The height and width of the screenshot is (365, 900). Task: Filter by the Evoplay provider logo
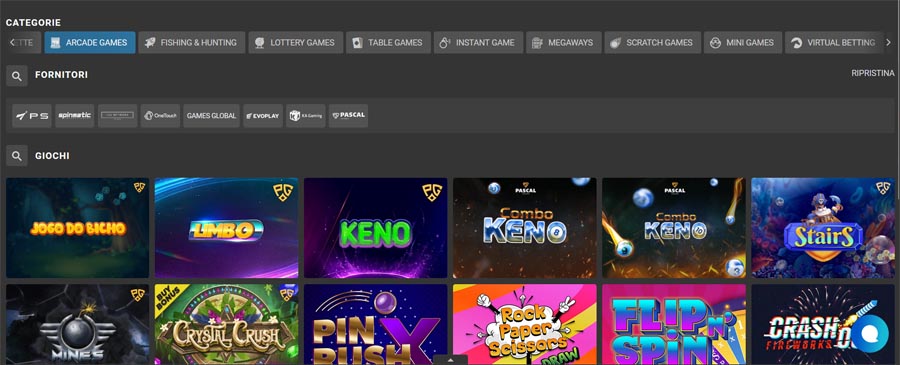click(x=263, y=116)
